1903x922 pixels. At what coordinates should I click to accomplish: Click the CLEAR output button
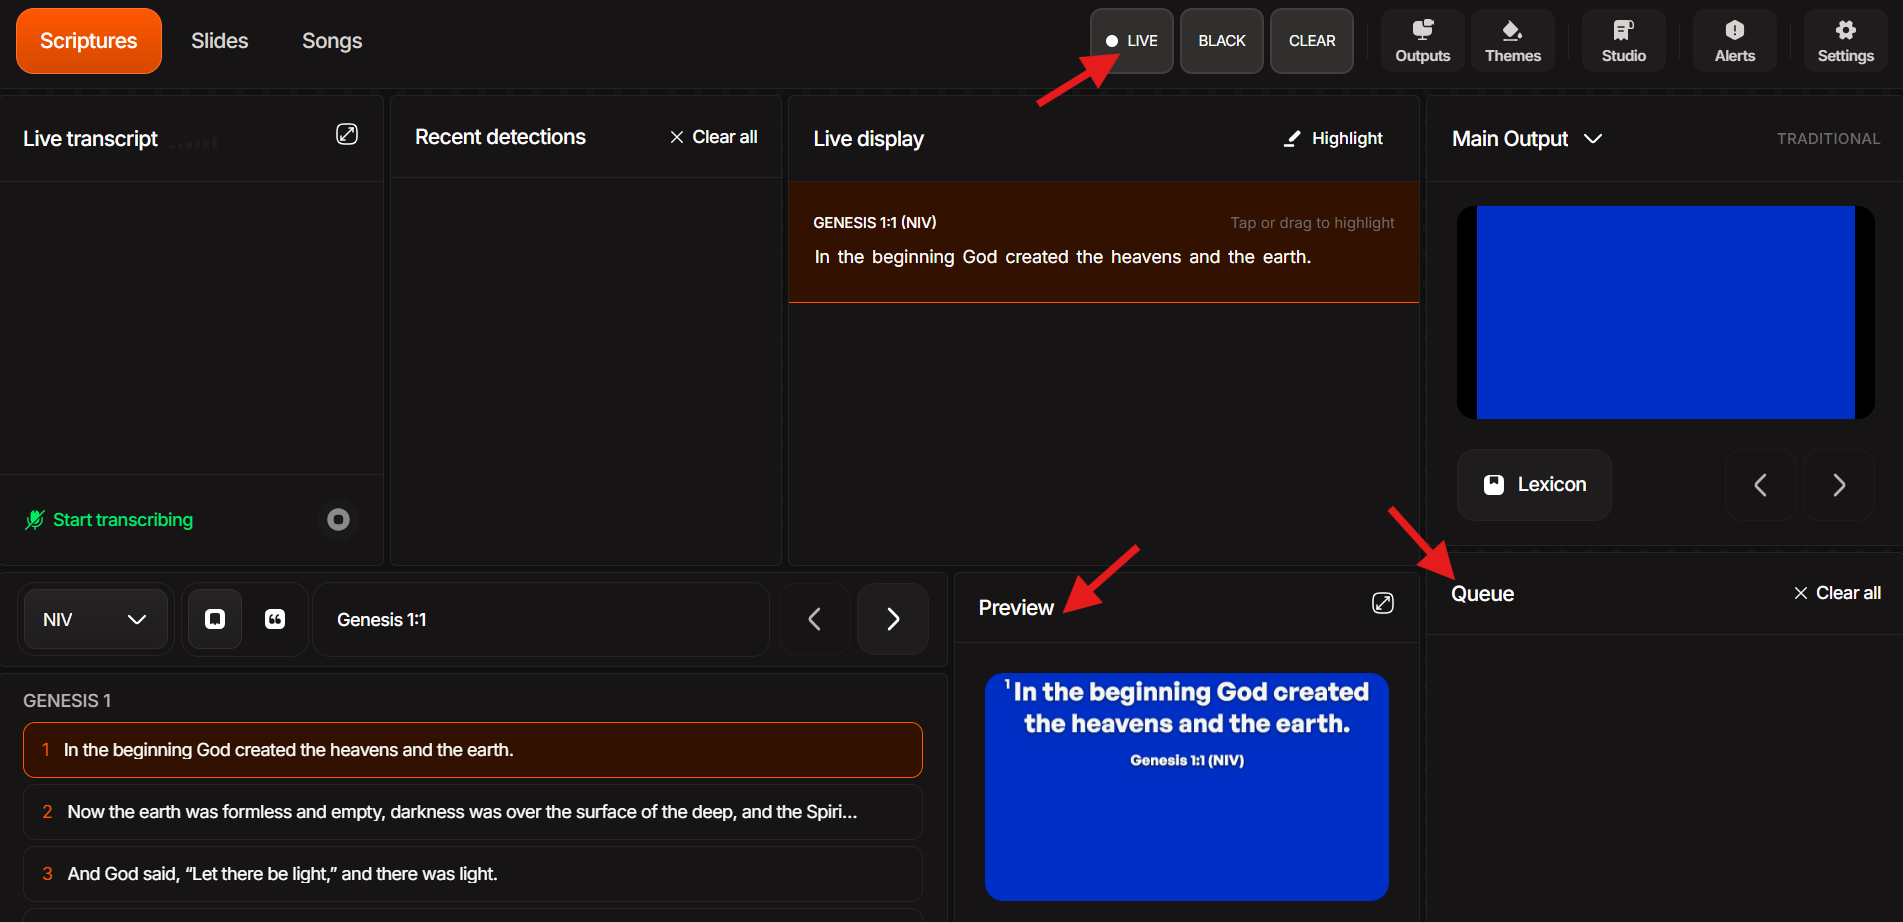[1312, 41]
